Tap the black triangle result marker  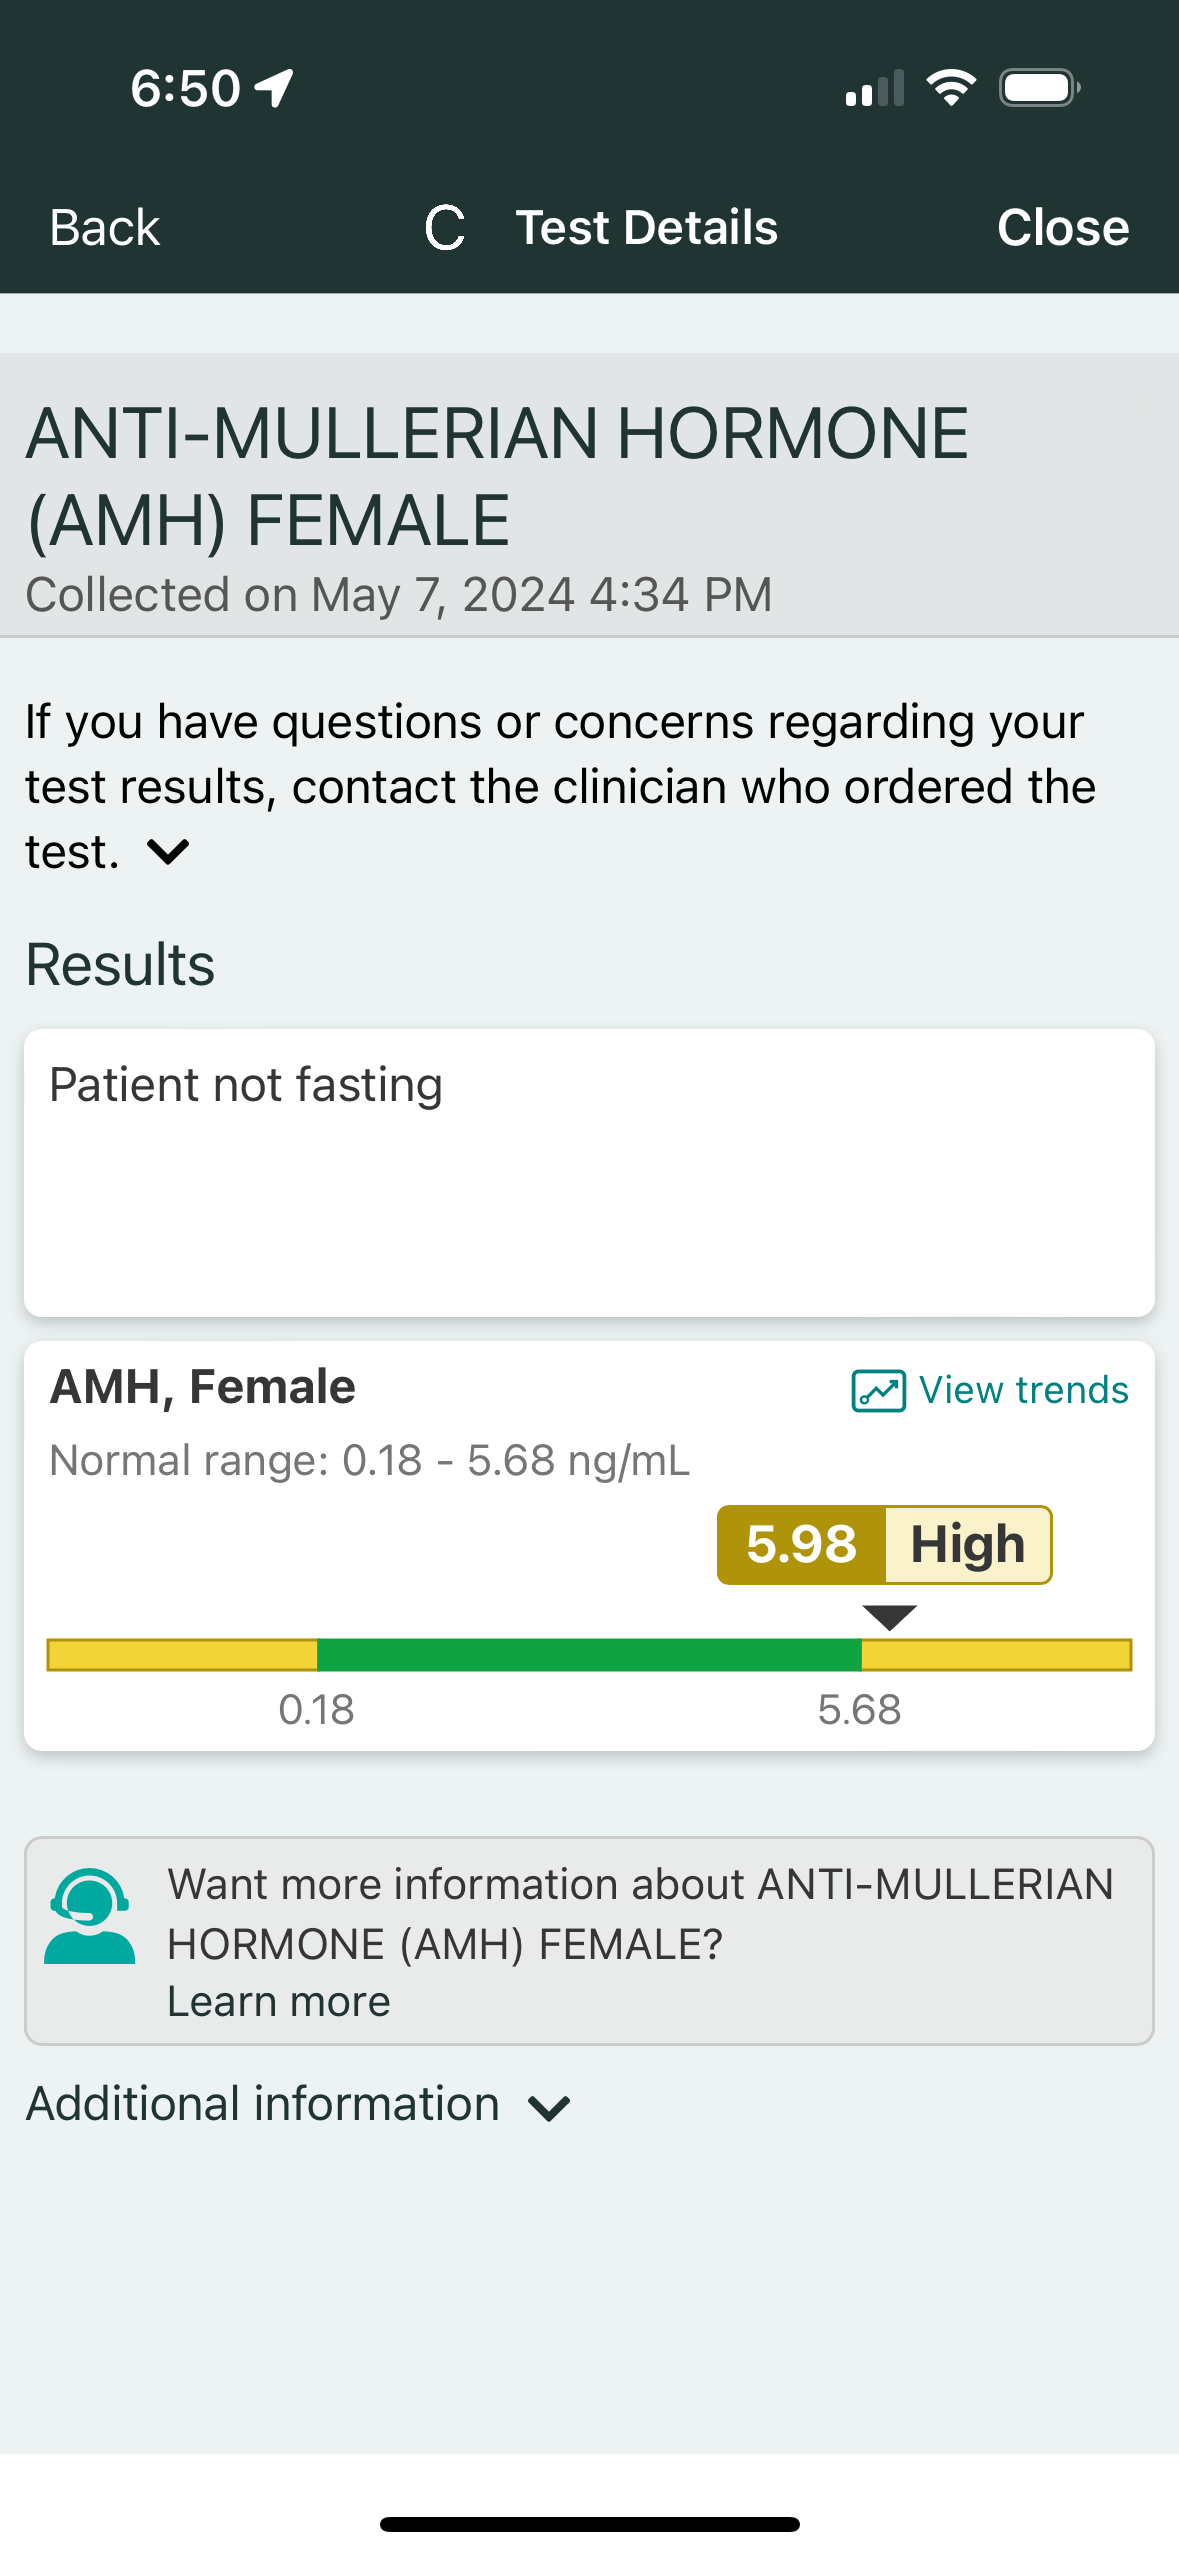tap(889, 1616)
